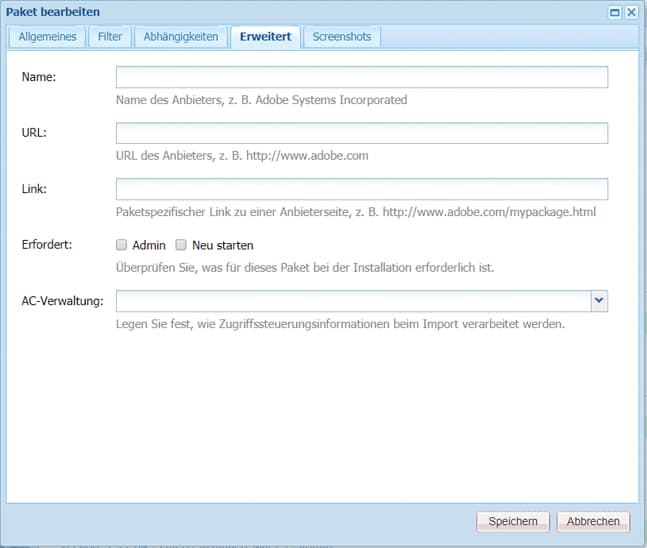647x548 pixels.
Task: Focus the Name input field
Action: 361,77
